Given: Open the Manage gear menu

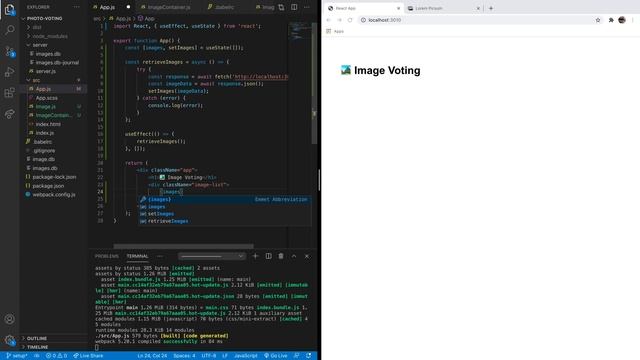Looking at the screenshot, I should click(x=9, y=340).
